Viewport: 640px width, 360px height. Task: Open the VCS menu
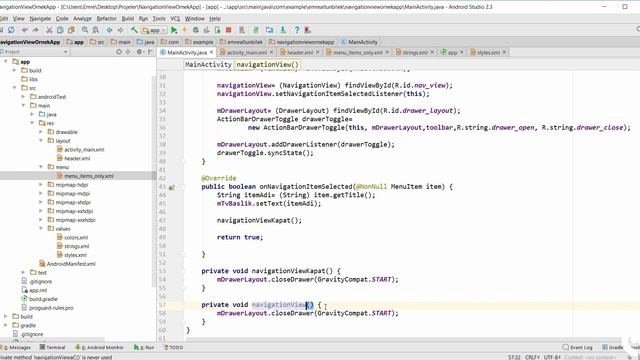[175, 18]
